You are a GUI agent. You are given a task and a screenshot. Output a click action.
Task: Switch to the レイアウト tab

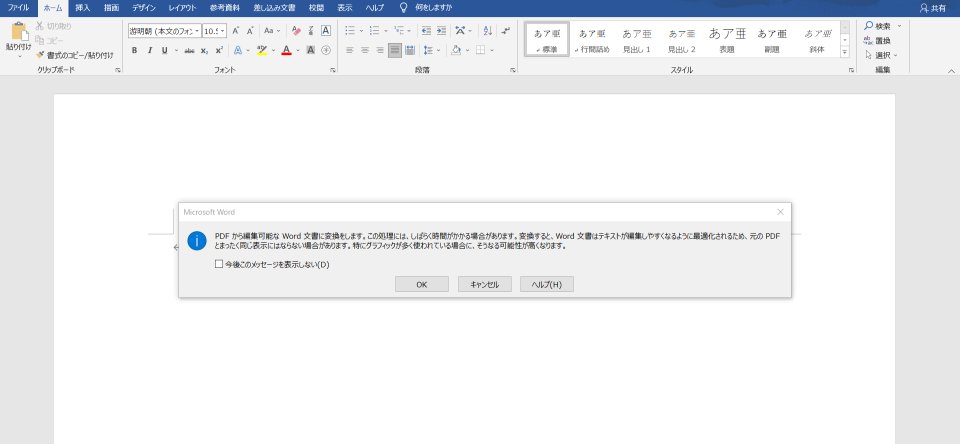pos(182,8)
